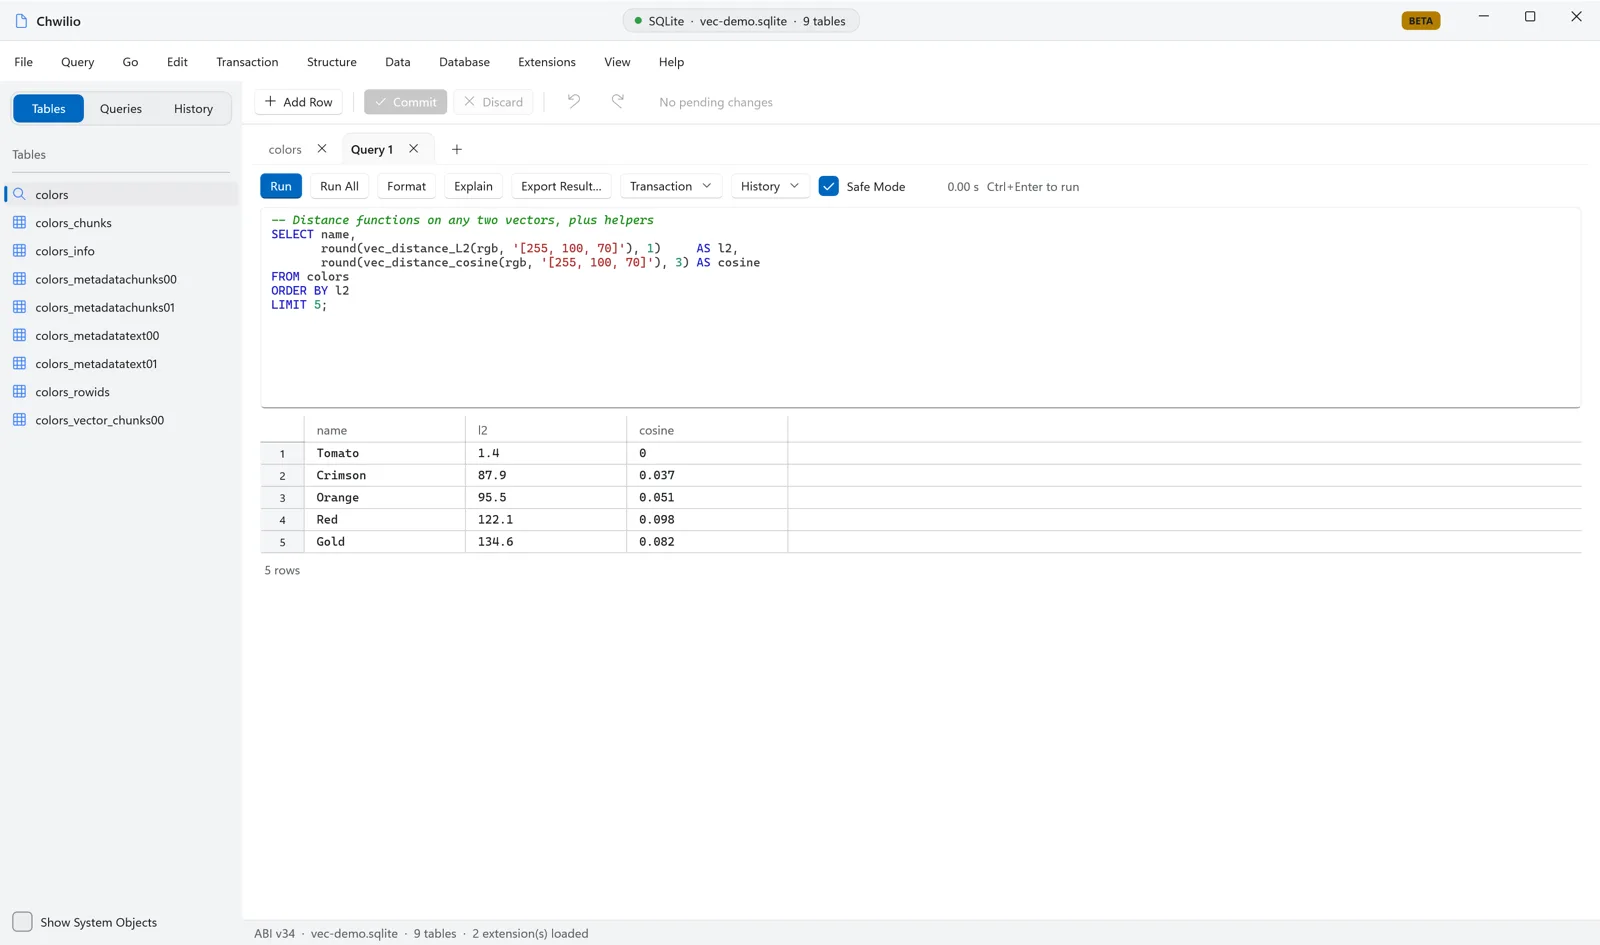Select the 0.037 cosine cell
The image size is (1600, 945).
[x=707, y=475]
